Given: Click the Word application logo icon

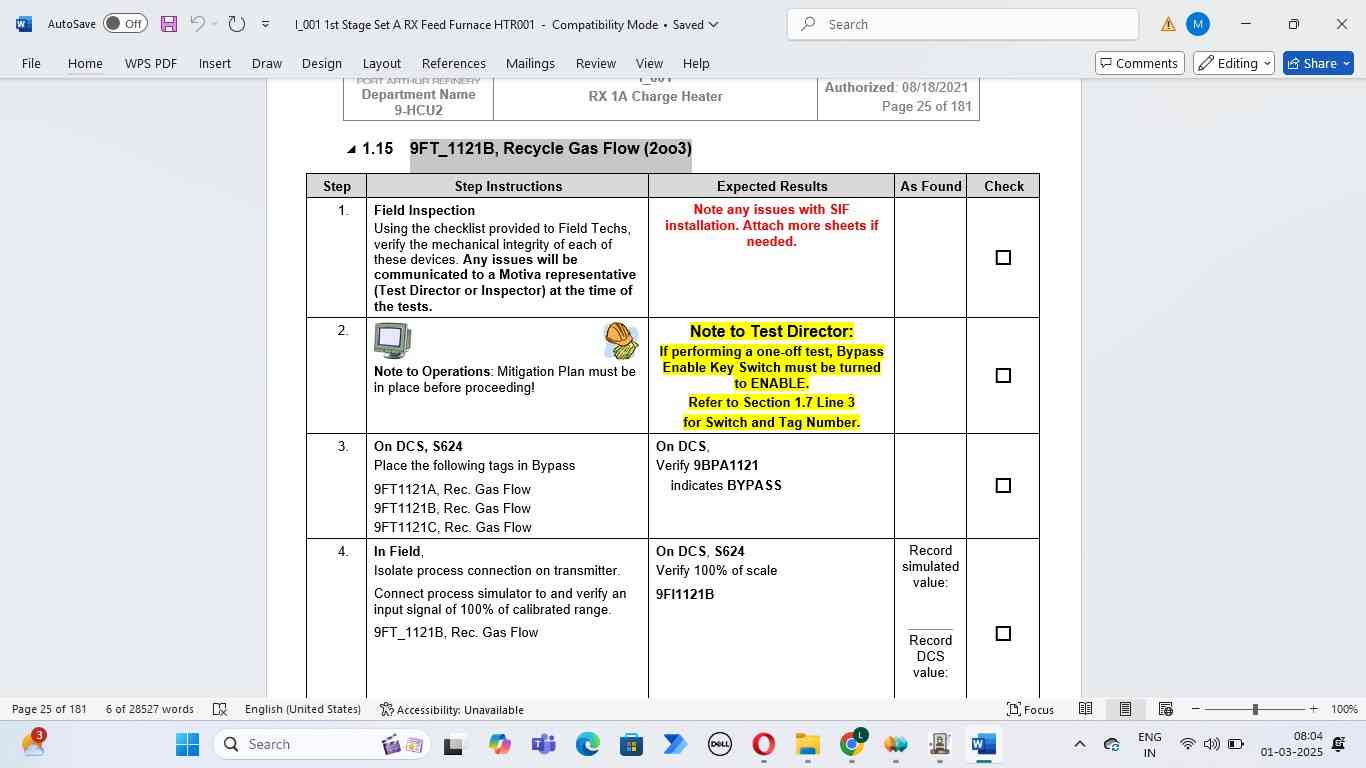Looking at the screenshot, I should coord(24,24).
